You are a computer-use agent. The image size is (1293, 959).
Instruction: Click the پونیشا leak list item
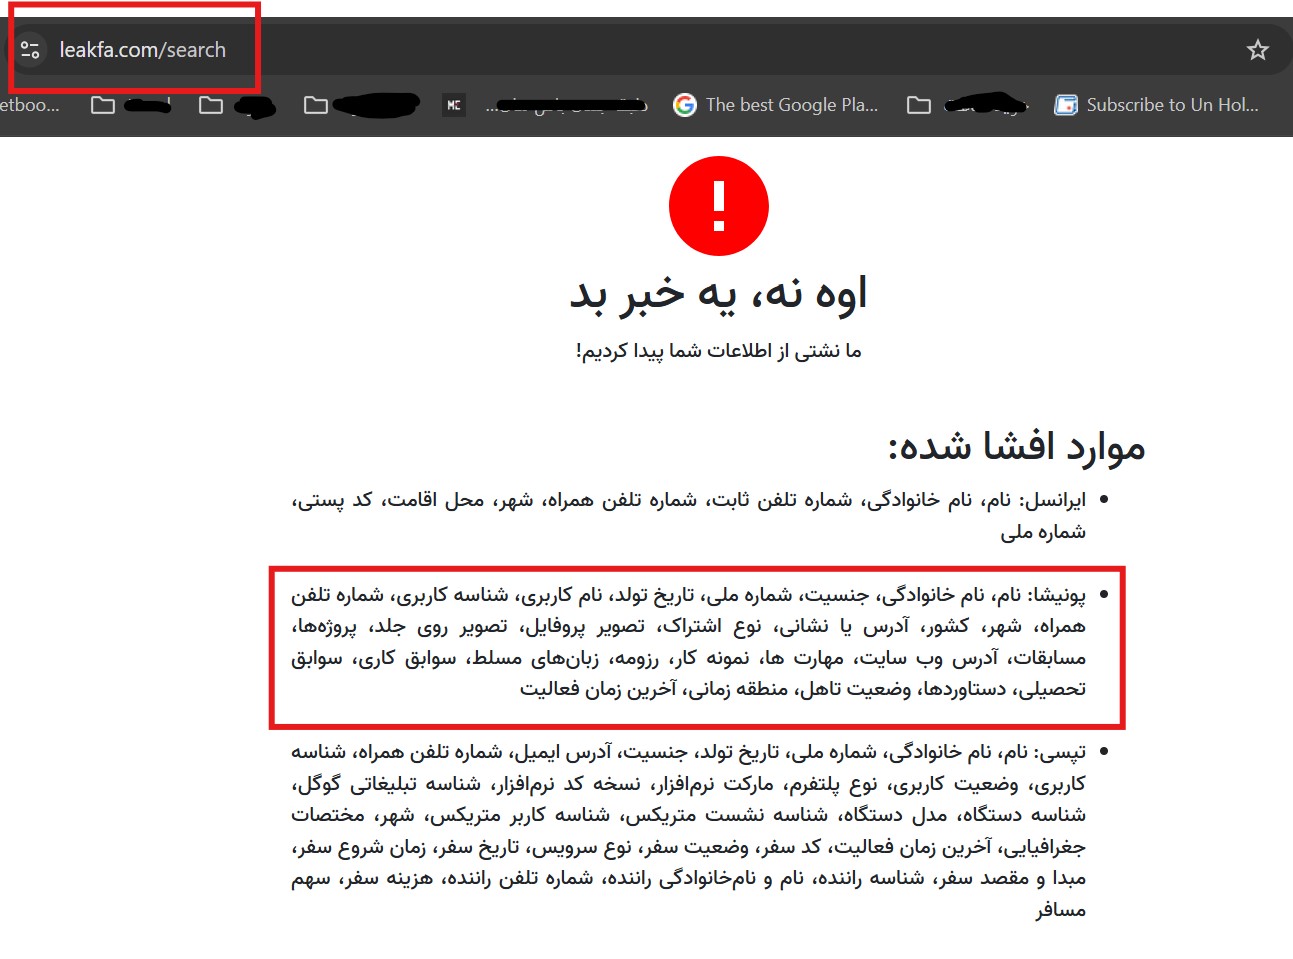688,641
